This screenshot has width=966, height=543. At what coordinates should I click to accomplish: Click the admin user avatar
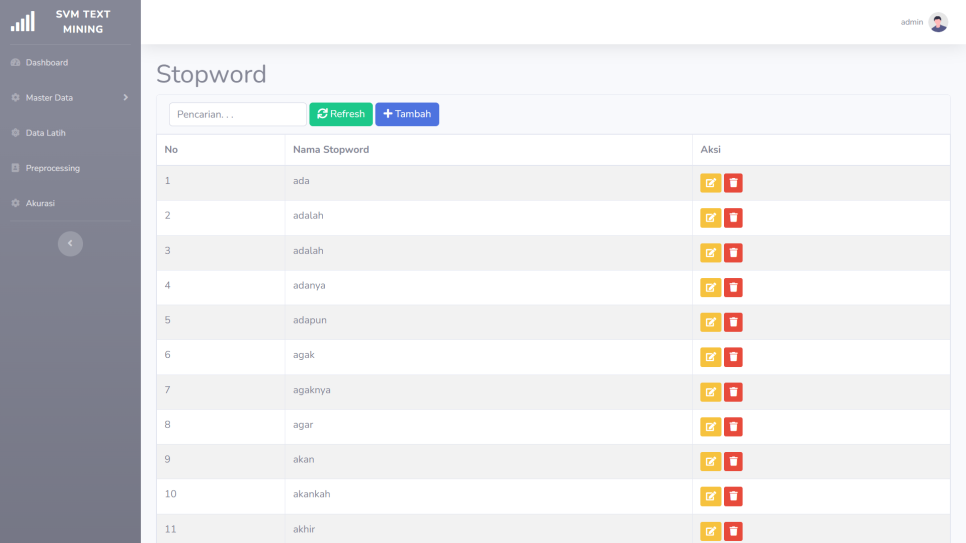point(938,22)
